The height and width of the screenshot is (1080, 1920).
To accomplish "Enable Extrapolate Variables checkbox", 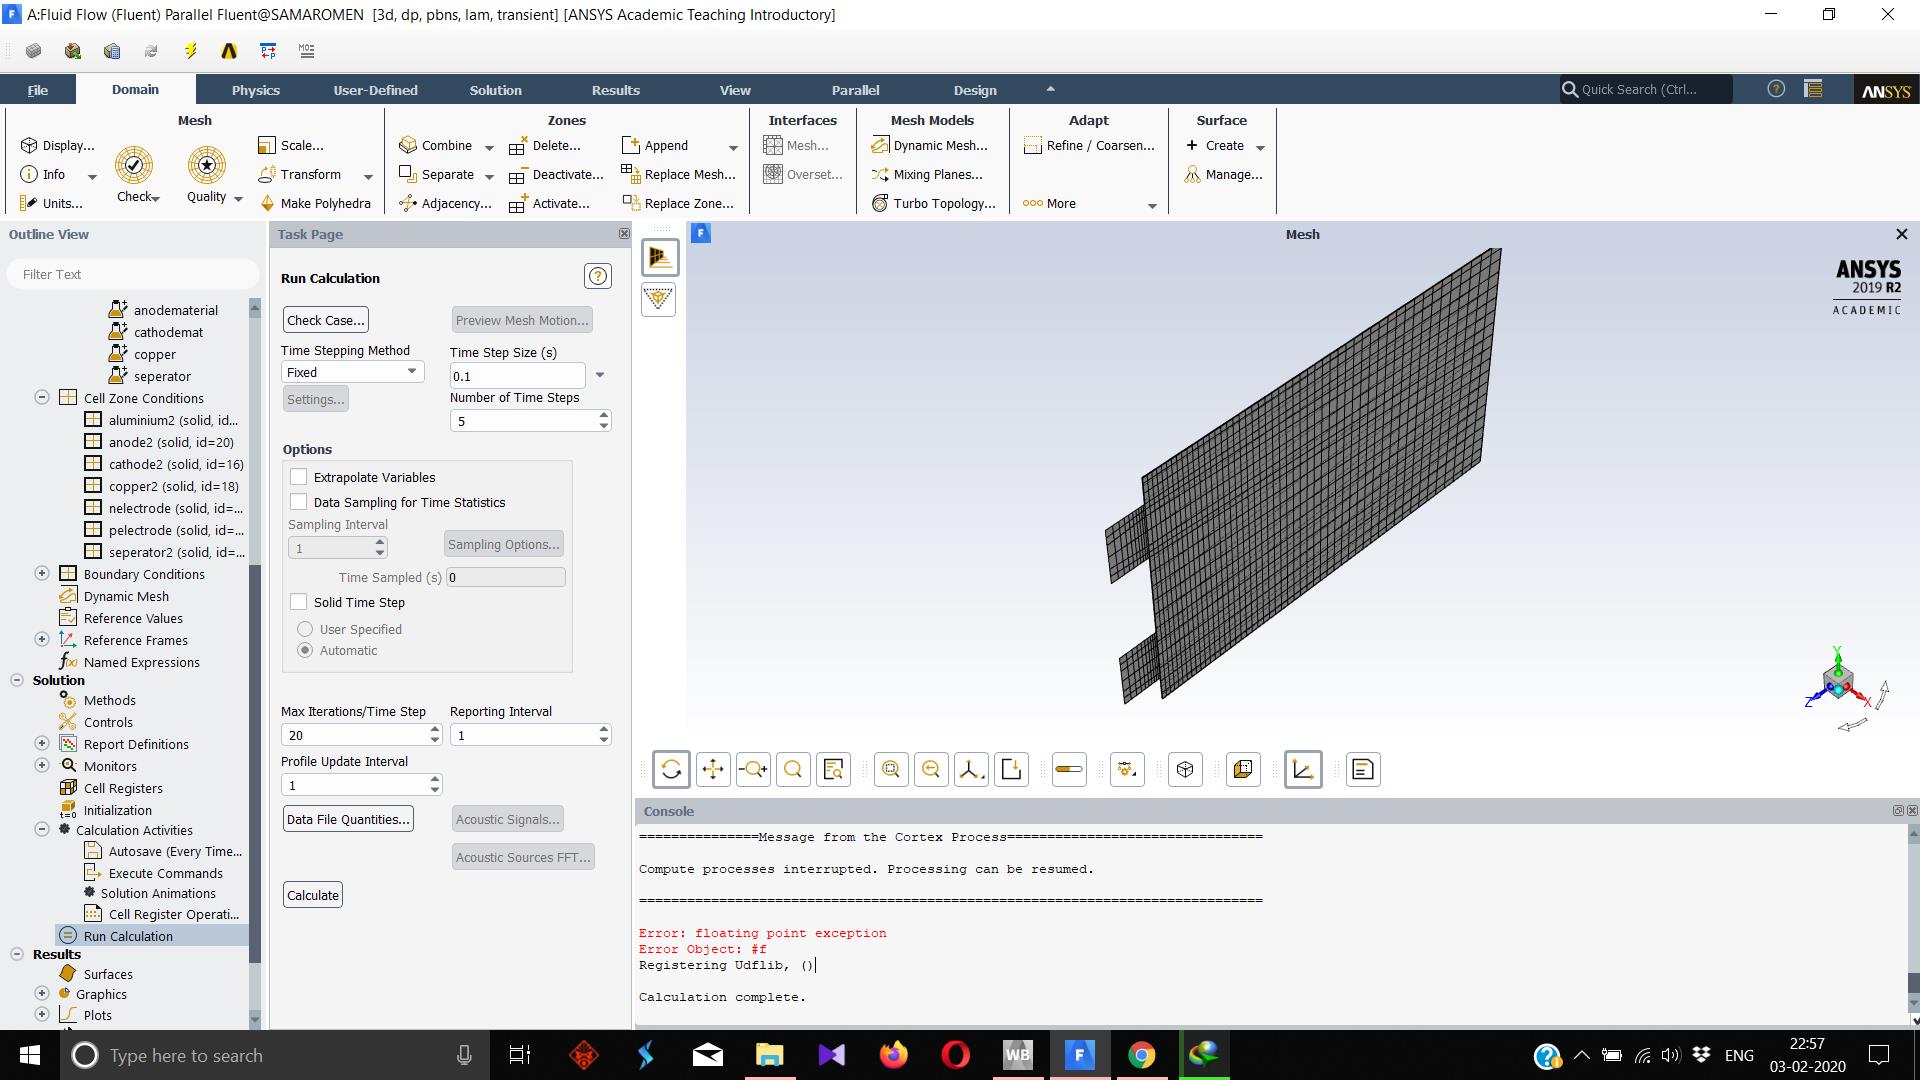I will 298,477.
